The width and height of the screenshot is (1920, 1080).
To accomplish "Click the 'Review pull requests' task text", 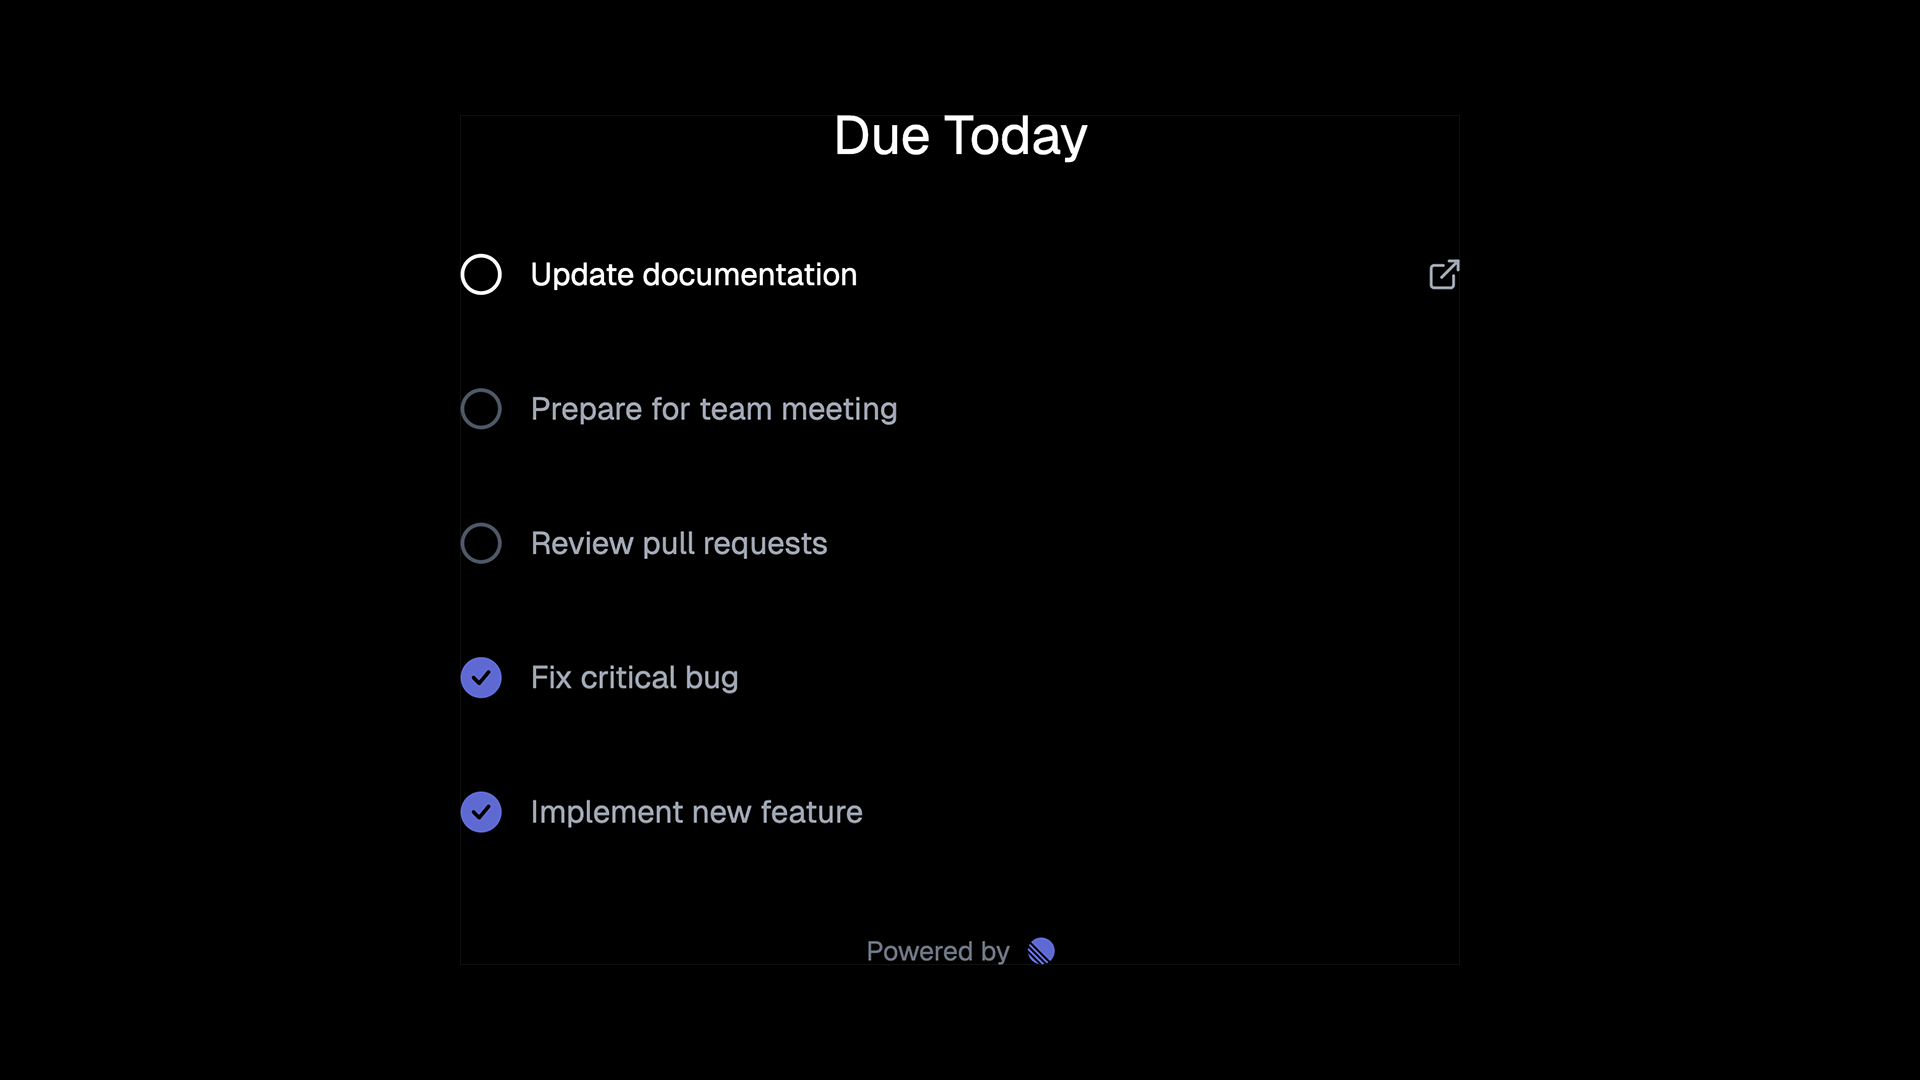I will 679,543.
